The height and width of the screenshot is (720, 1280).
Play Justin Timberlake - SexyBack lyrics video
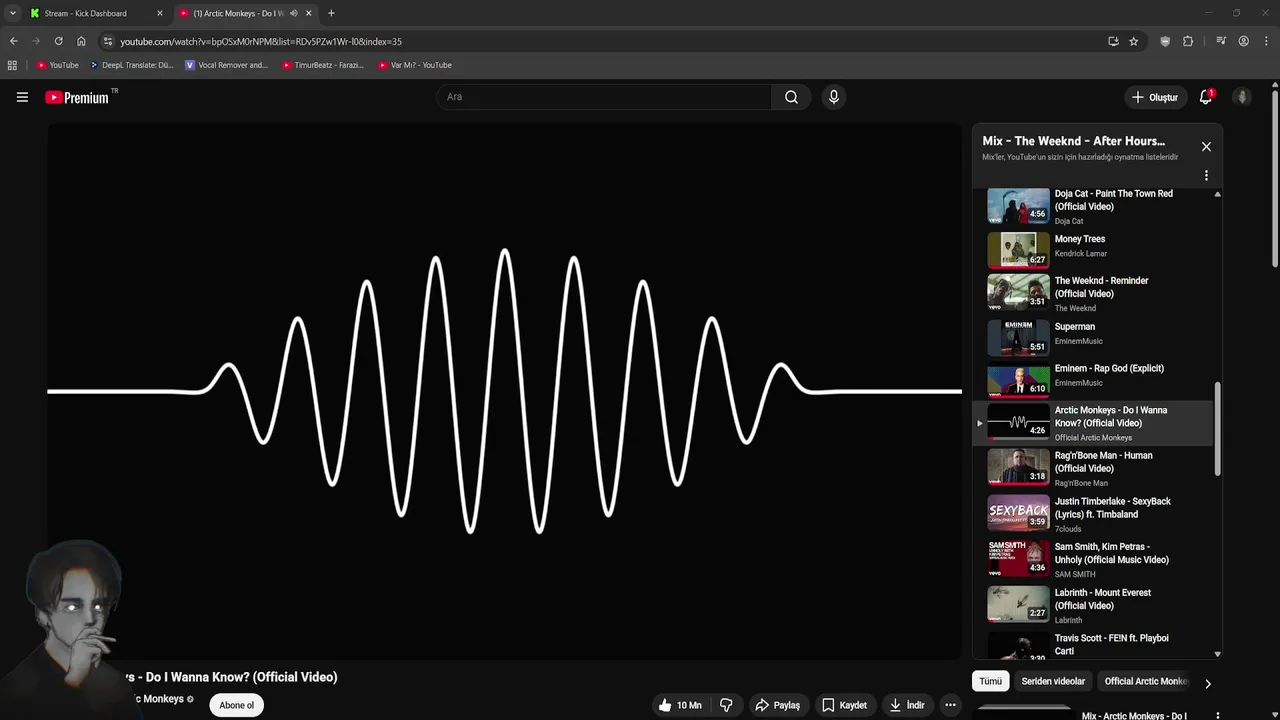[1093, 514]
